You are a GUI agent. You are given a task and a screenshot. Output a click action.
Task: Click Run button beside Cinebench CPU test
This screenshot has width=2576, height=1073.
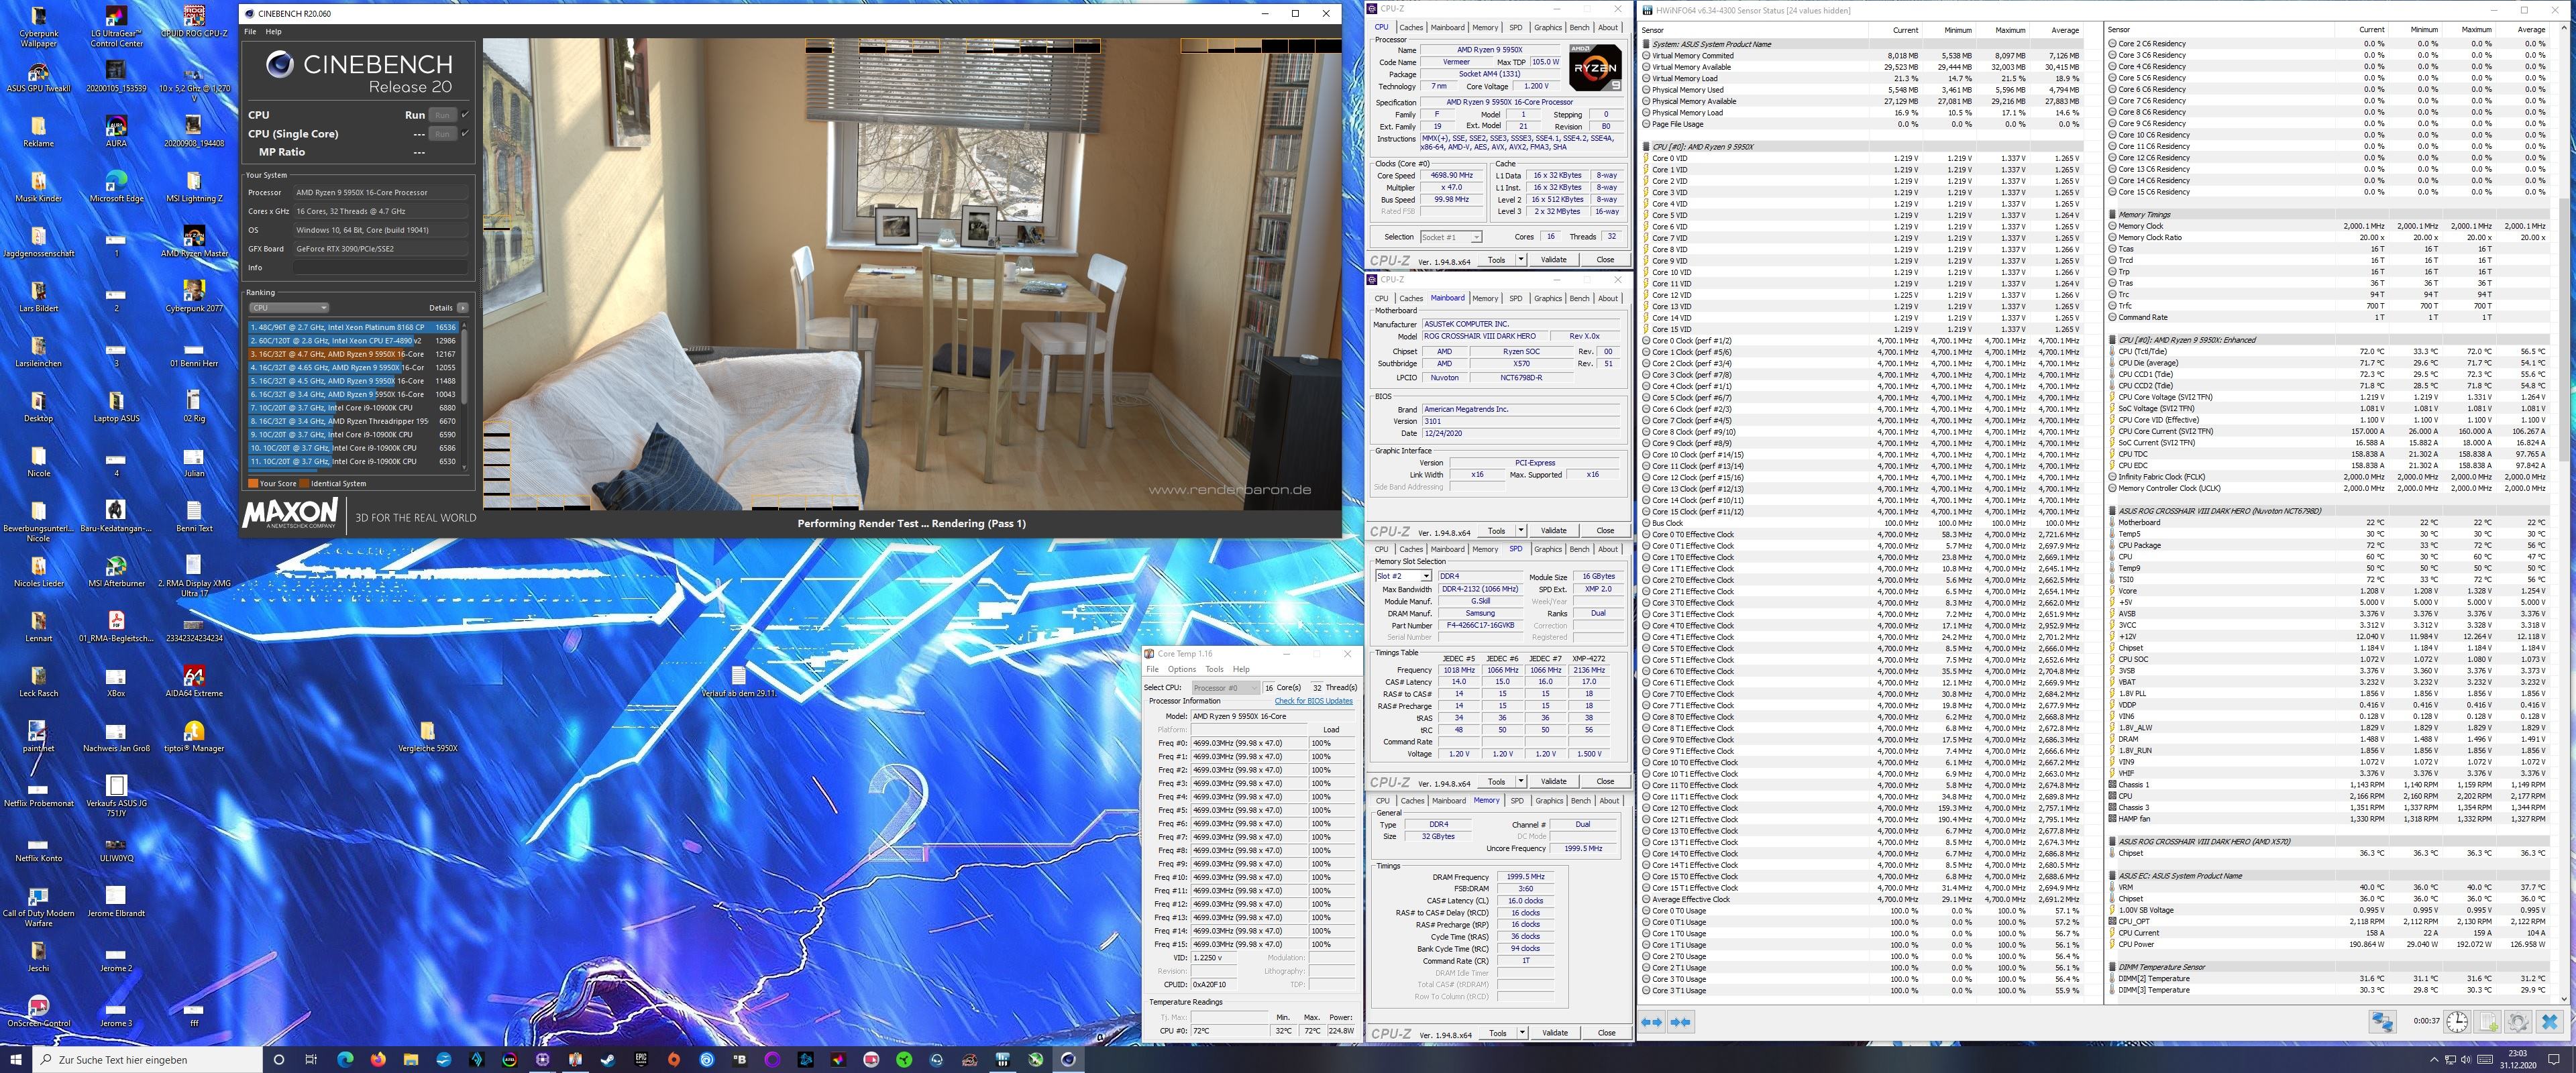point(442,115)
